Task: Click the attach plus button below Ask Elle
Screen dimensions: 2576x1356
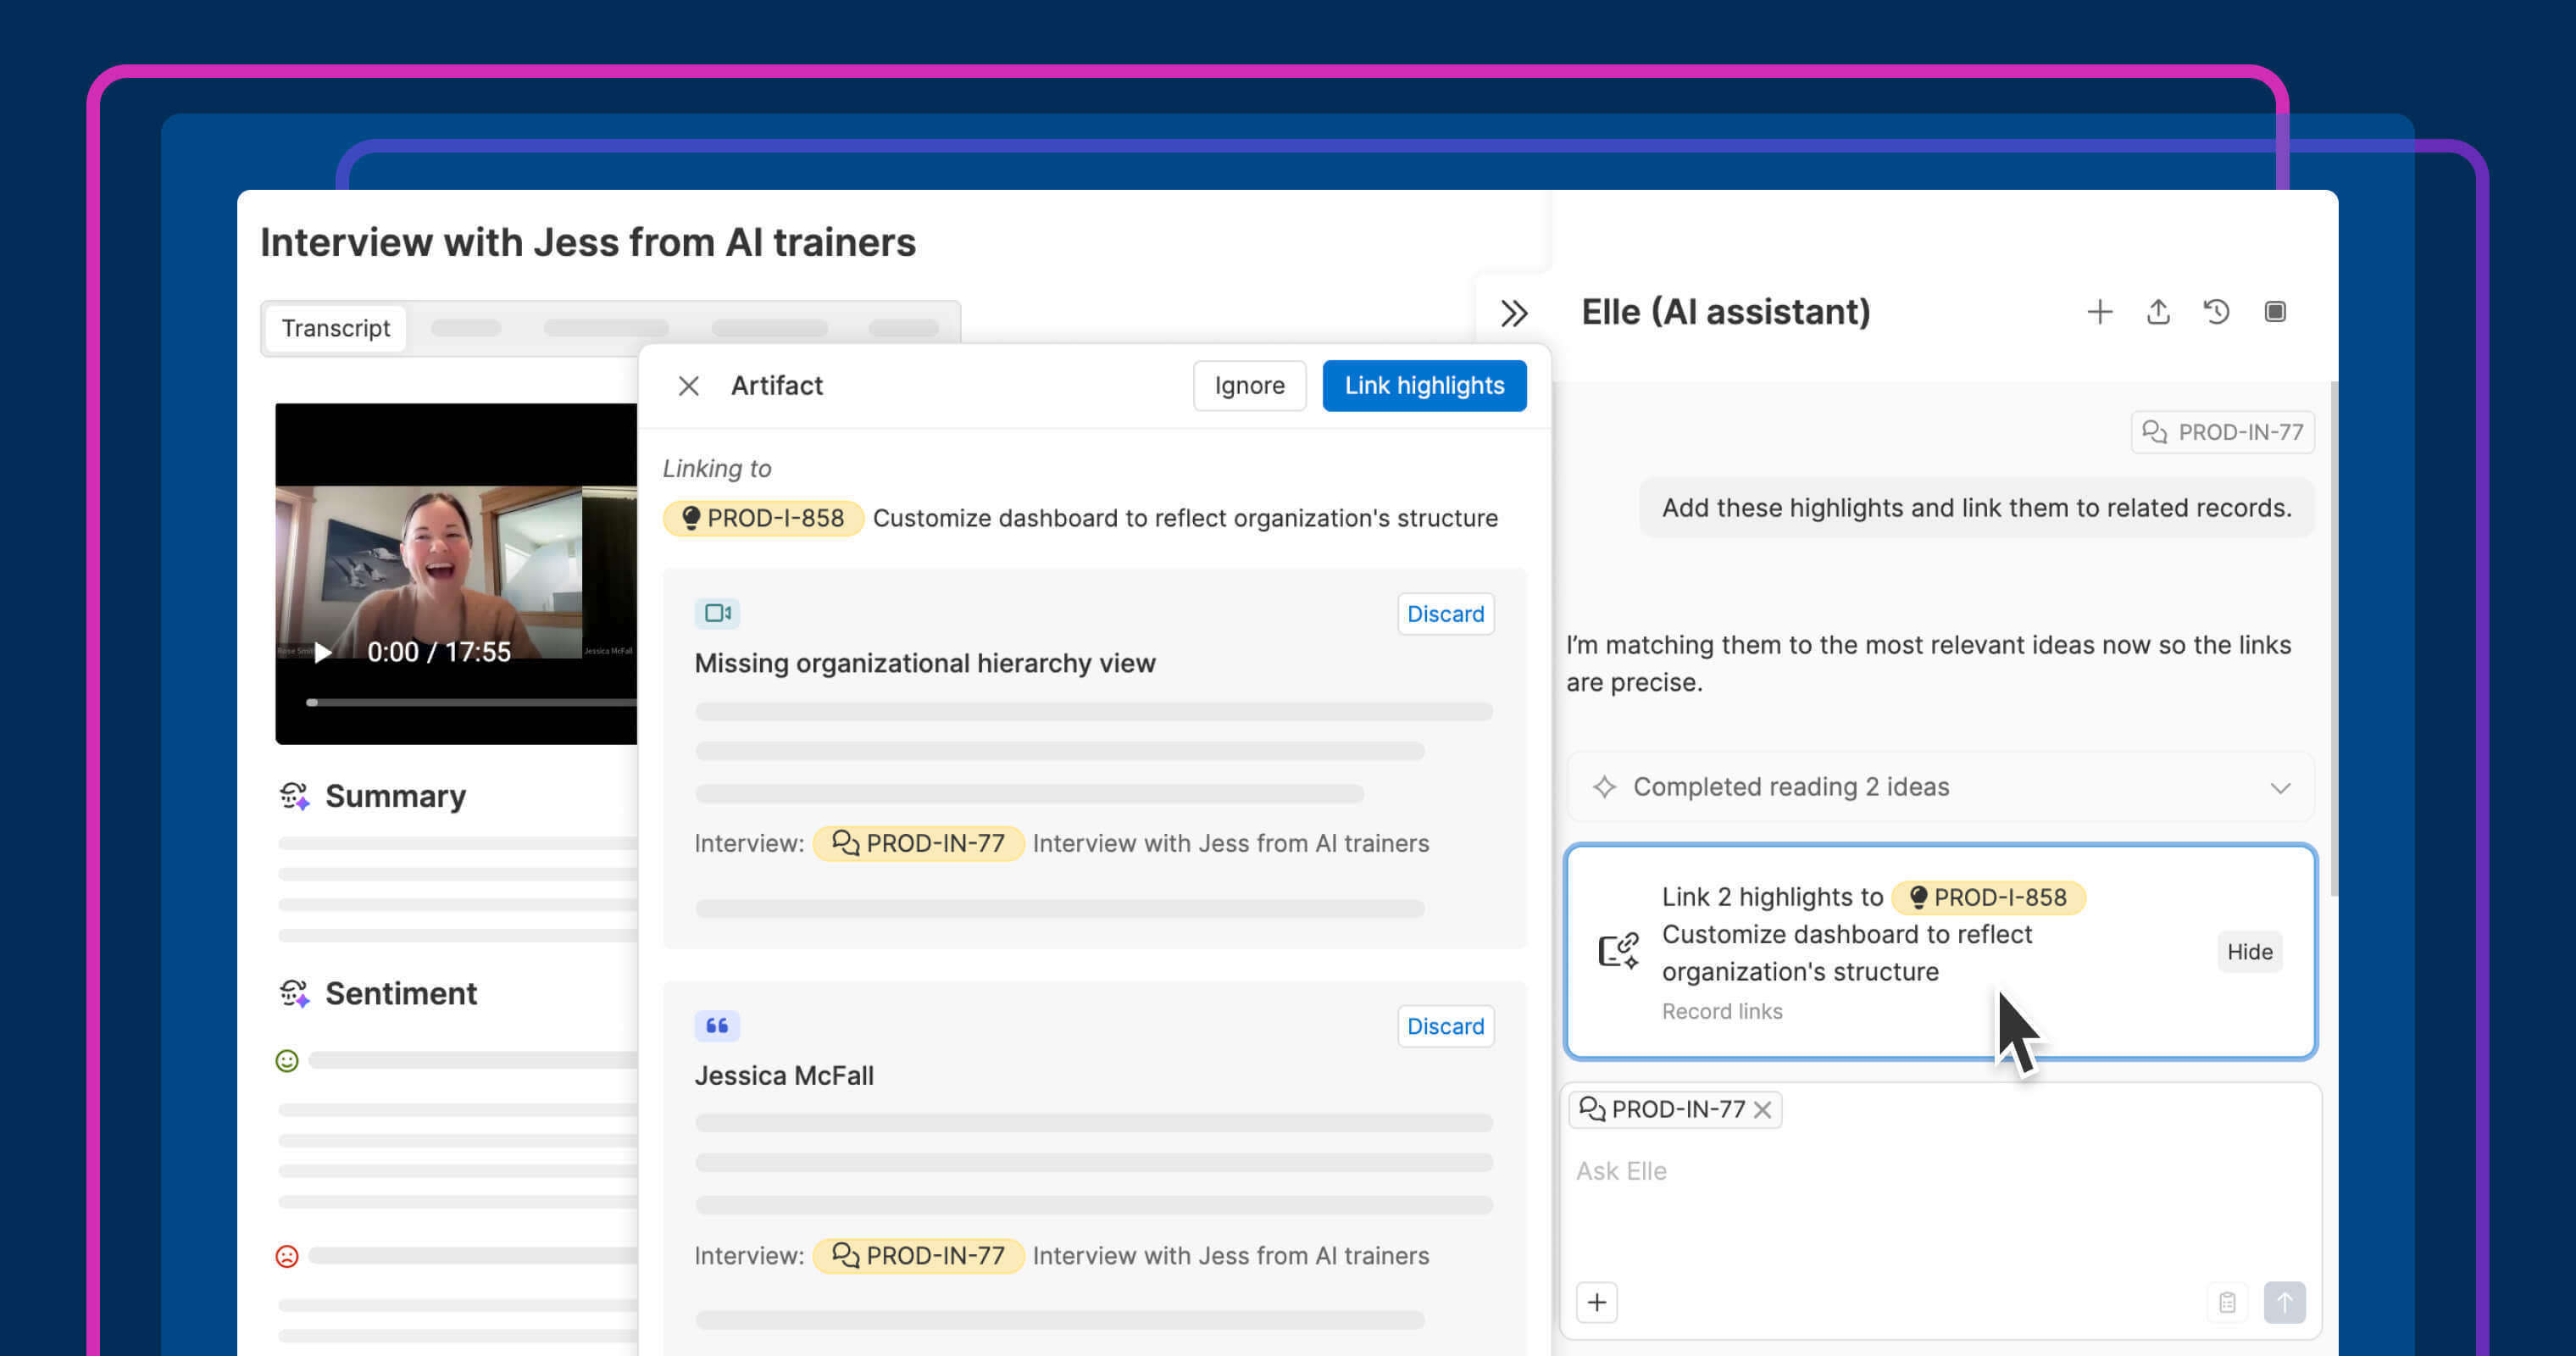Action: (1596, 1302)
